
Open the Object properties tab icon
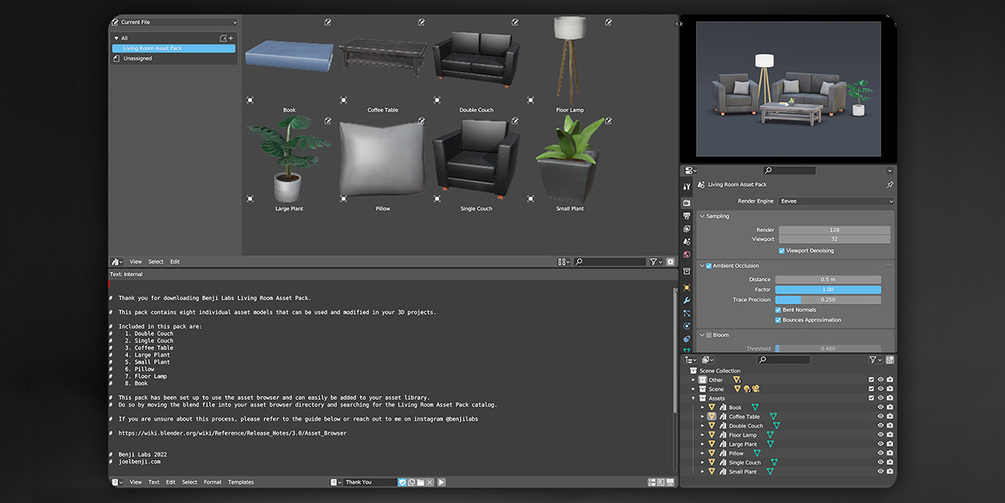pyautogui.click(x=686, y=288)
